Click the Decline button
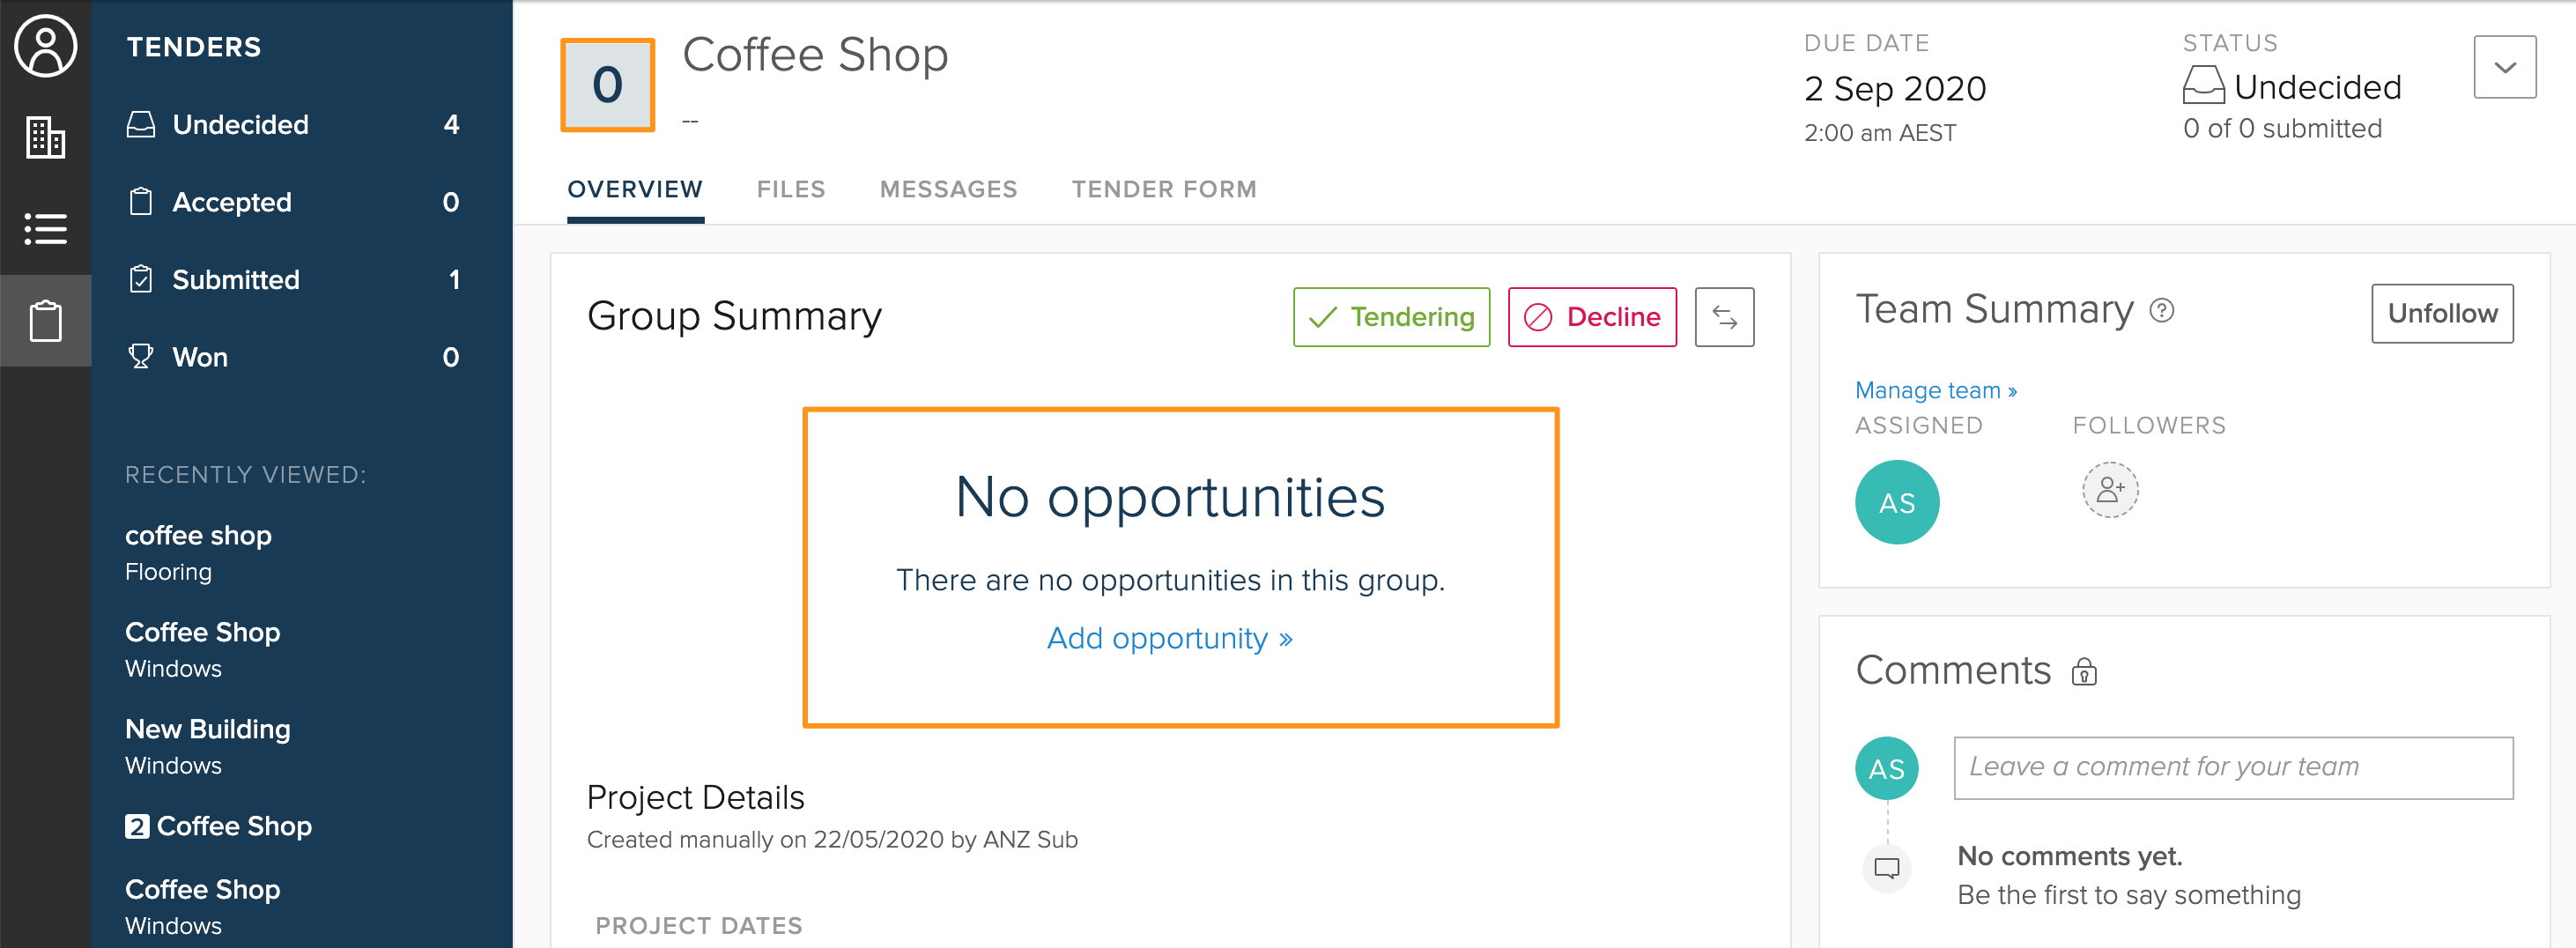2576x948 pixels. coord(1592,317)
